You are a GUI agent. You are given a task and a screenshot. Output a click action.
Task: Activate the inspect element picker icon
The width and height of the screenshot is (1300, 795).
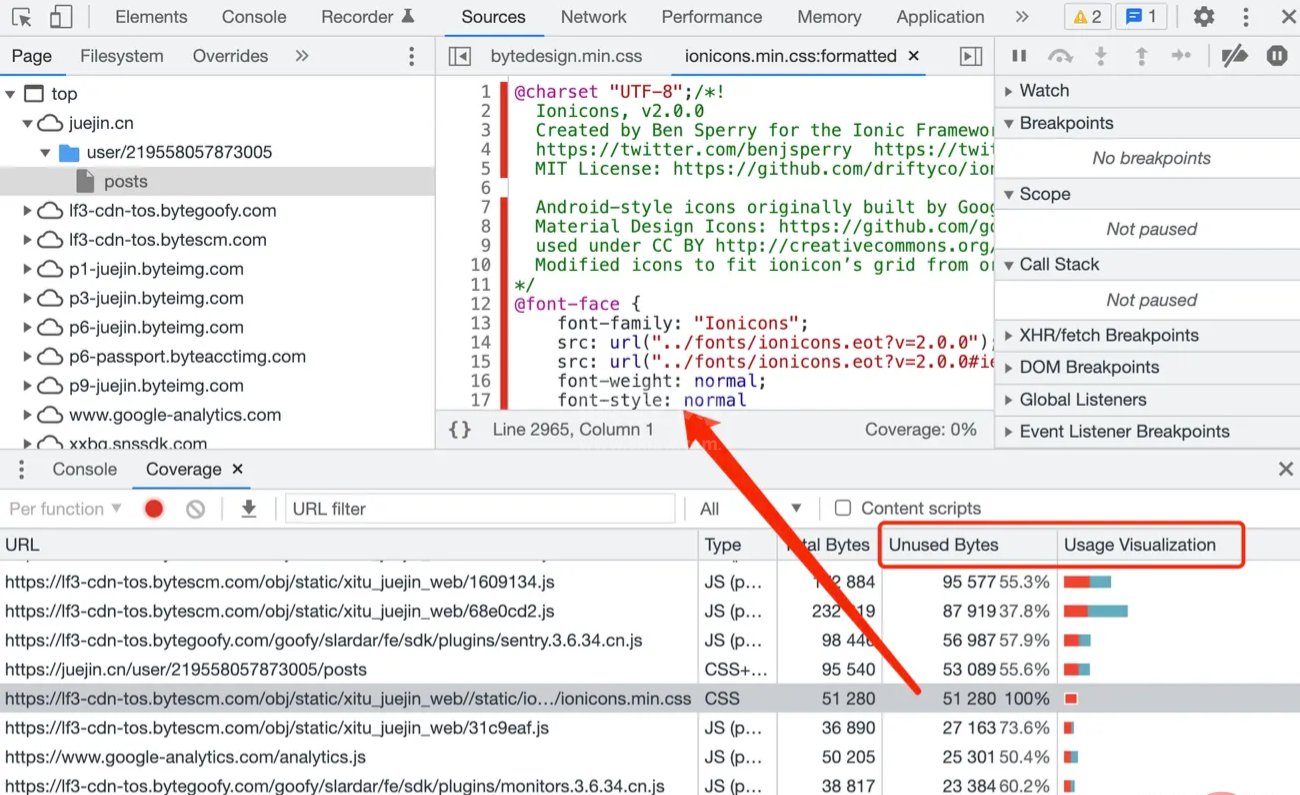[21, 17]
